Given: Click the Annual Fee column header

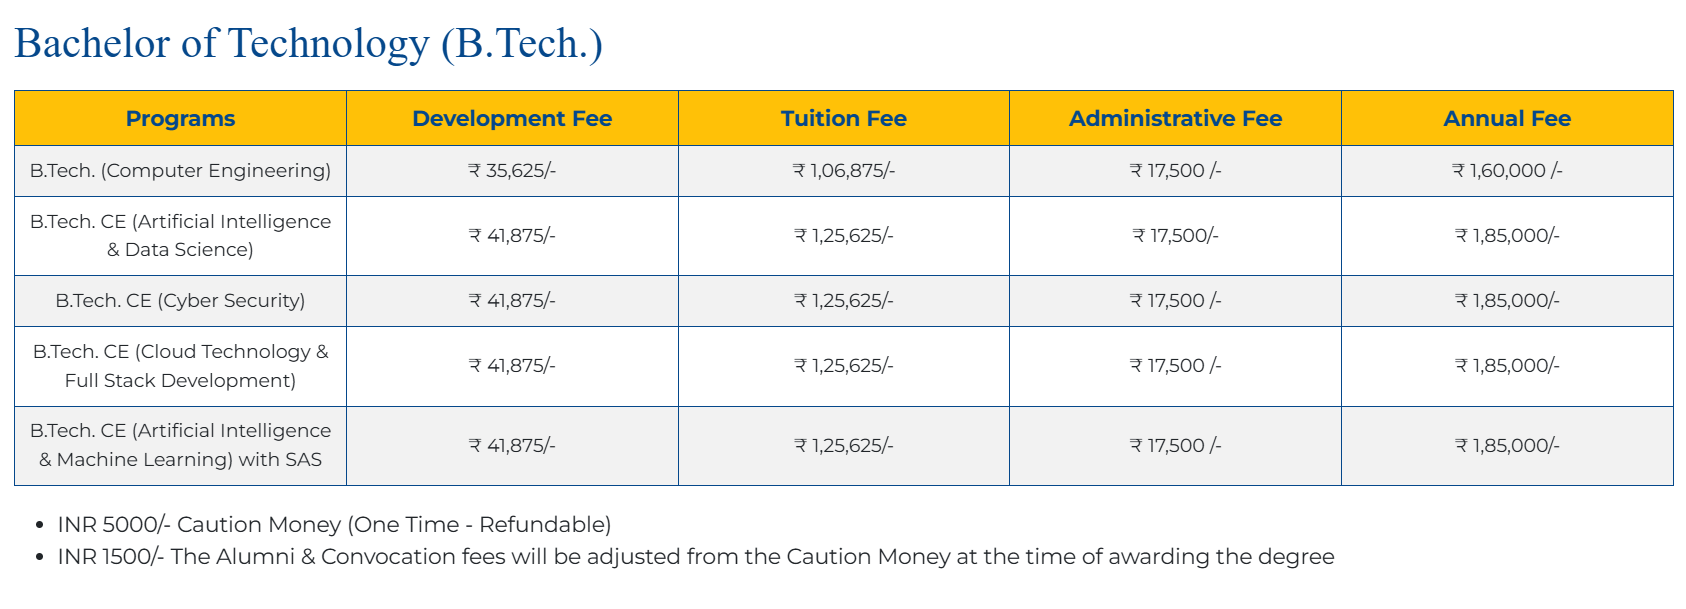Looking at the screenshot, I should pos(1507,118).
